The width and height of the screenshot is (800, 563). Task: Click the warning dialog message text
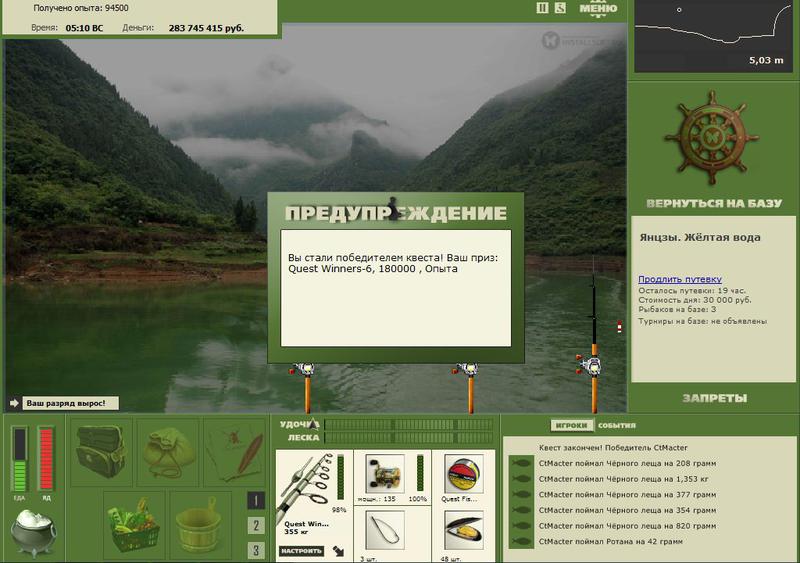pyautogui.click(x=393, y=263)
